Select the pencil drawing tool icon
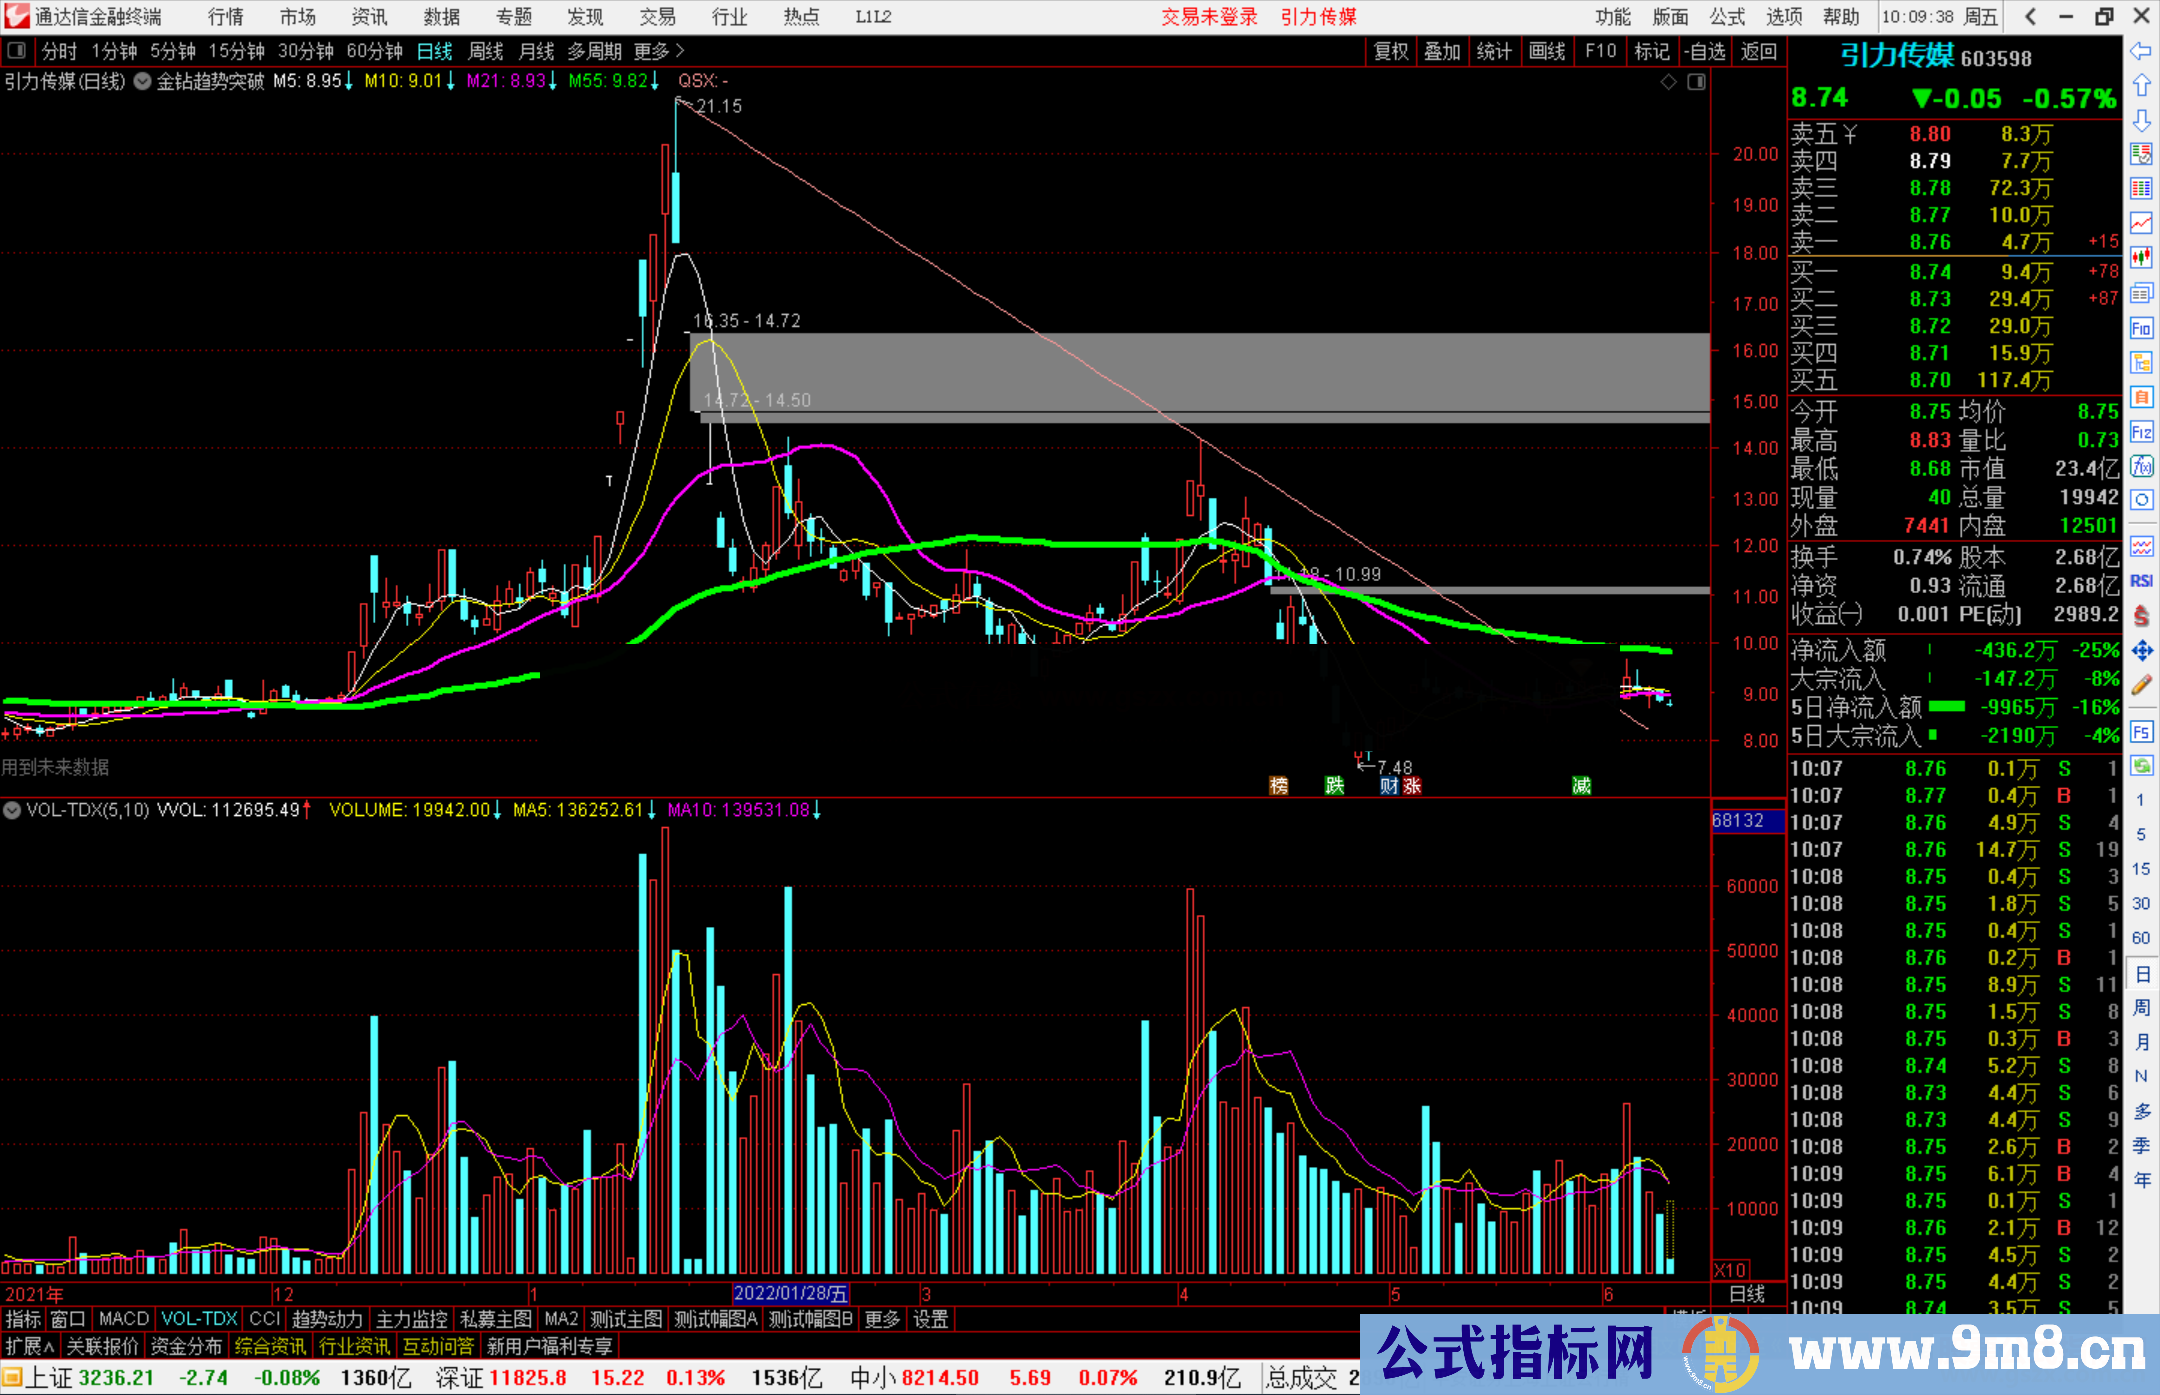This screenshot has width=2160, height=1395. [x=2141, y=686]
